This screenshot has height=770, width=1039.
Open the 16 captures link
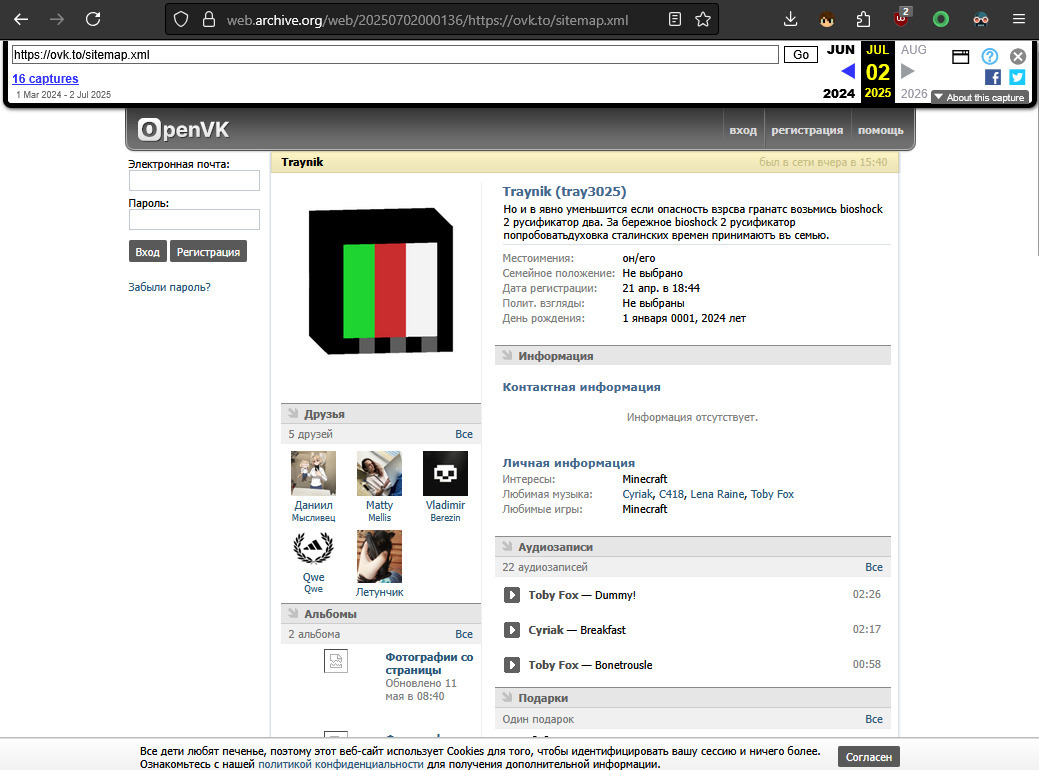[45, 79]
